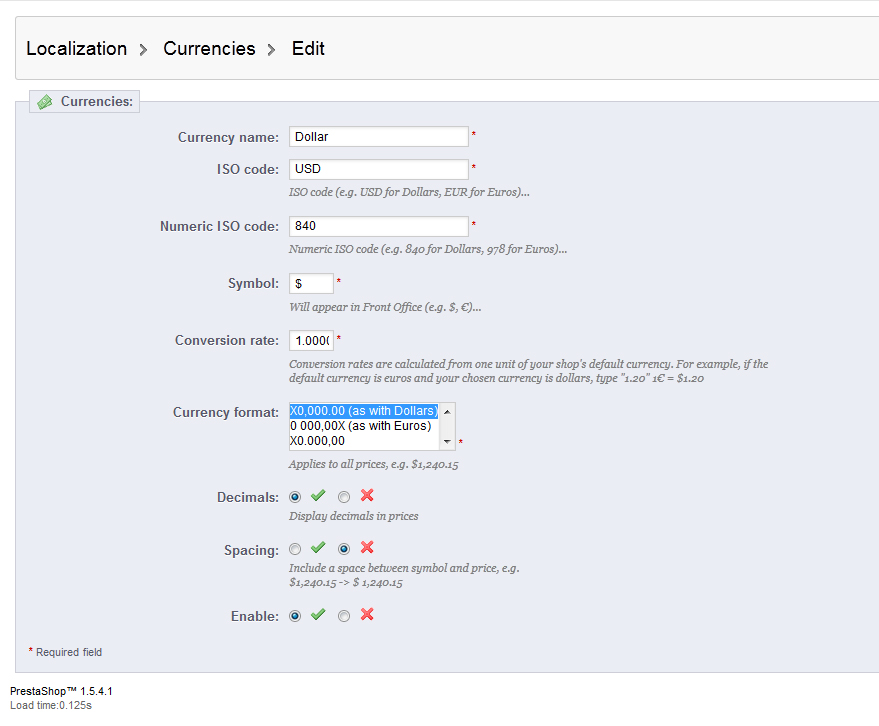Viewport: 879px width, 726px height.
Task: Select the Spacing yes radio button
Action: pos(295,549)
